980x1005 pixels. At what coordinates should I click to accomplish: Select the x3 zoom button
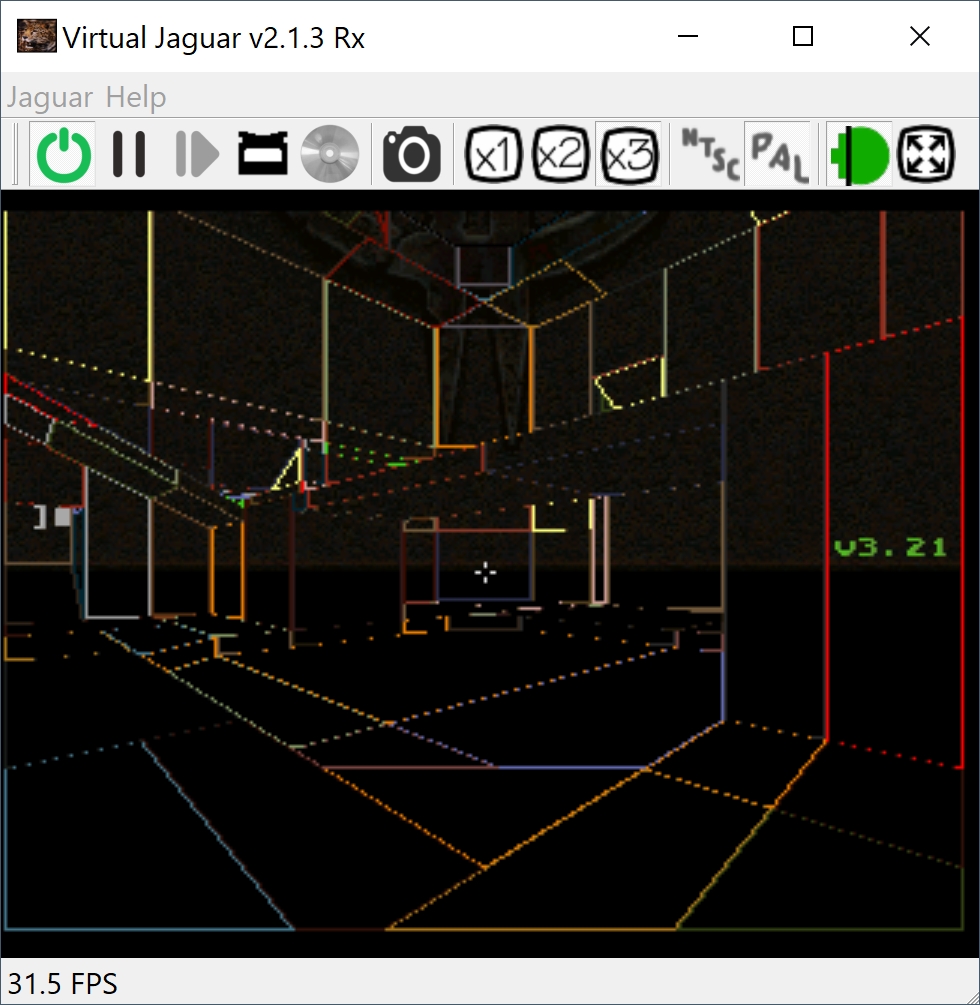pyautogui.click(x=628, y=154)
